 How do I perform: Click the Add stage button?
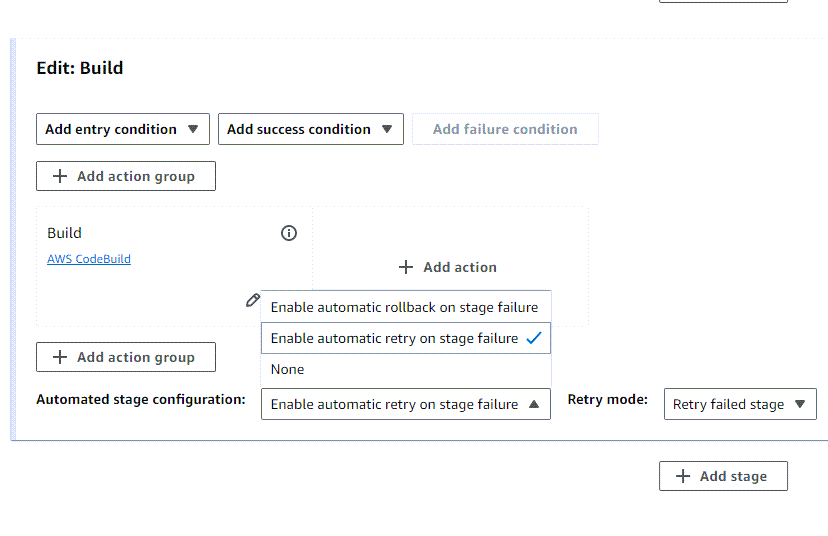pos(722,476)
